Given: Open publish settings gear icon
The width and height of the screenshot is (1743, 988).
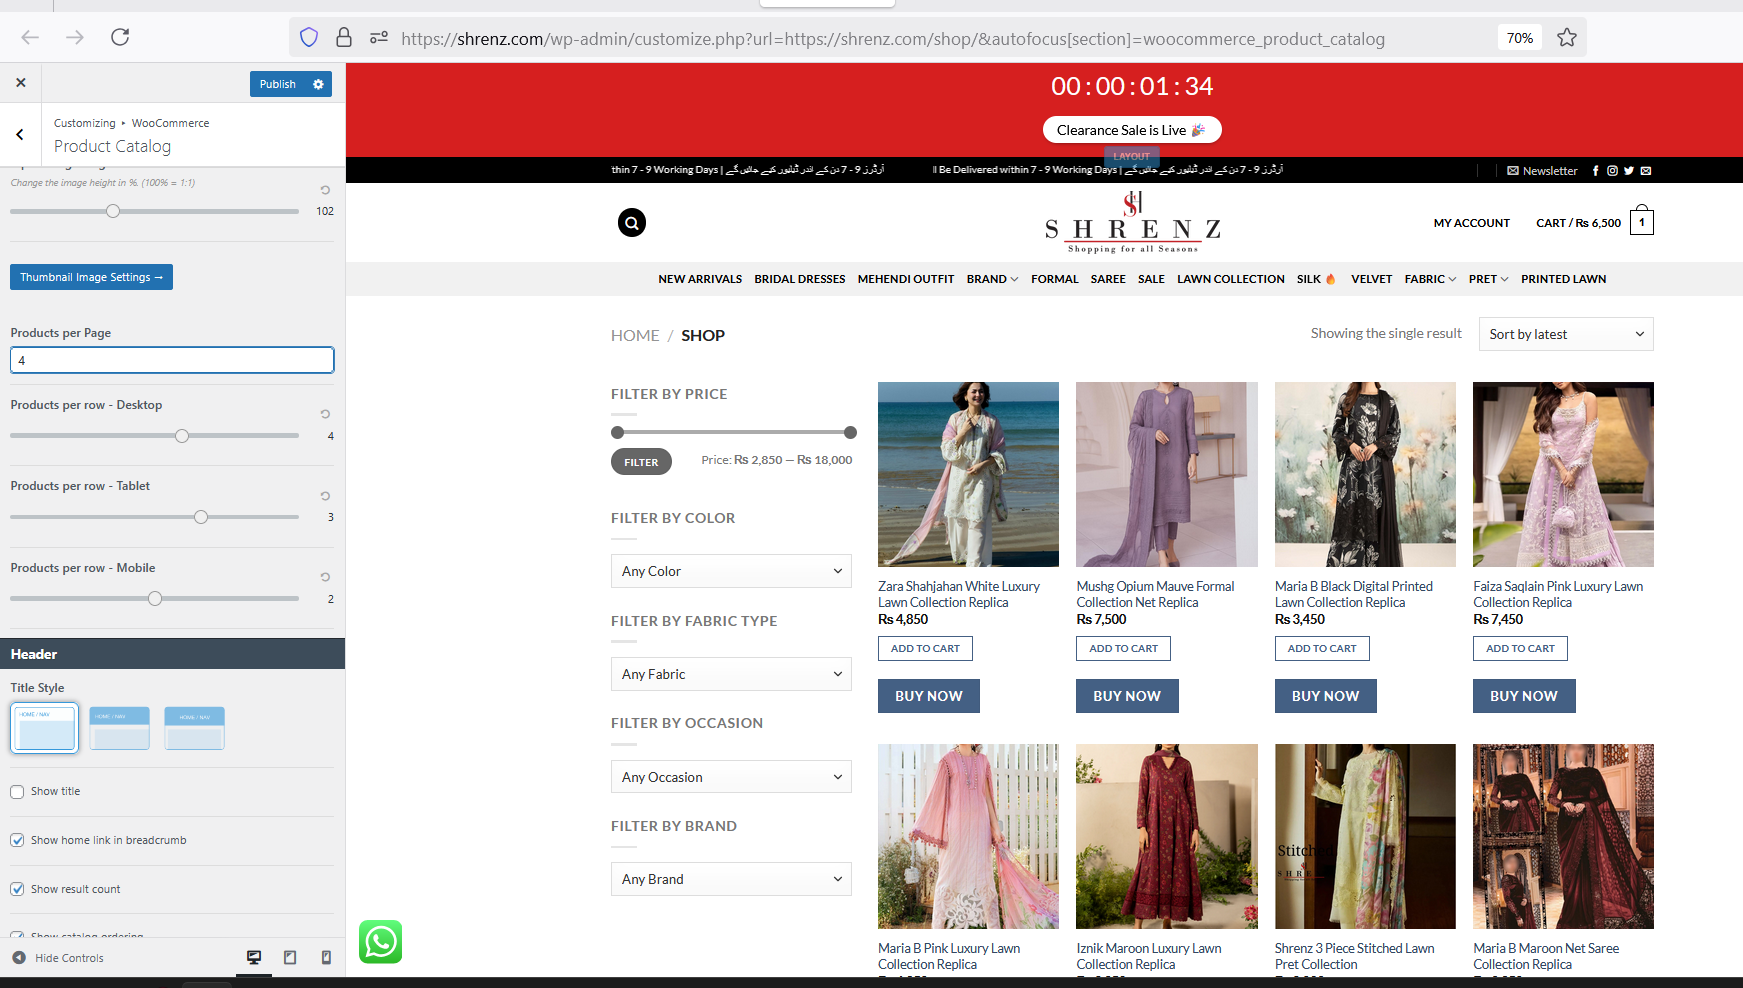Looking at the screenshot, I should click(318, 84).
